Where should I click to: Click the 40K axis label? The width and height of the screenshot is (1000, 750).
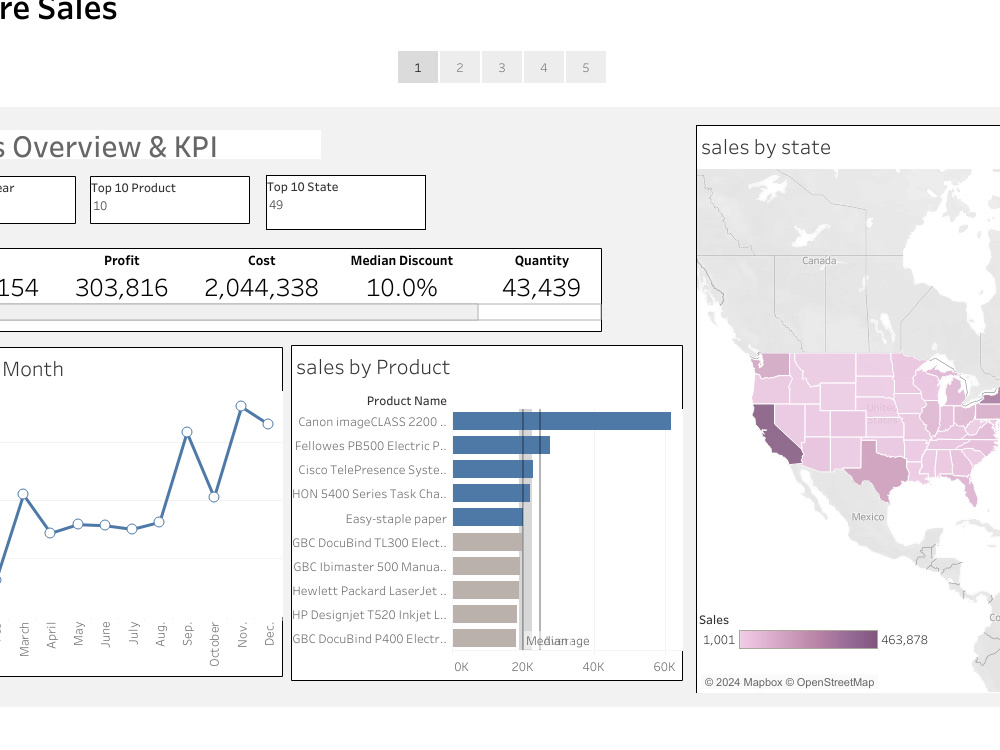pos(593,666)
